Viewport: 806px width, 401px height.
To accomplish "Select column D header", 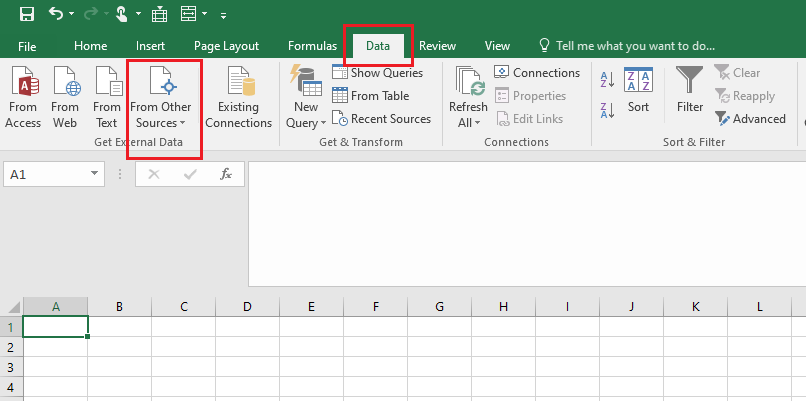I will point(246,306).
